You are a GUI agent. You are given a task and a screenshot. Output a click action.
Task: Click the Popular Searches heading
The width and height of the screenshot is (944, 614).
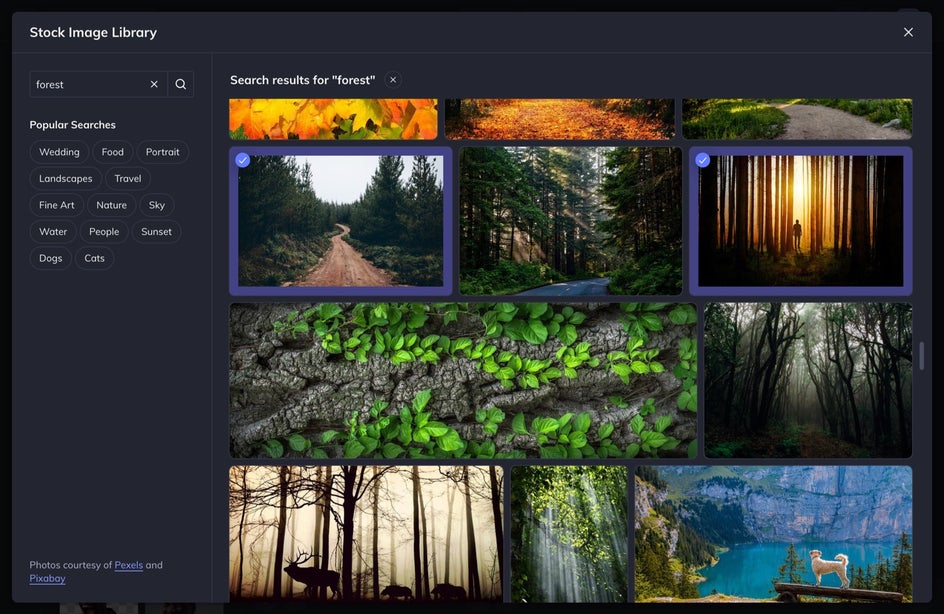72,125
